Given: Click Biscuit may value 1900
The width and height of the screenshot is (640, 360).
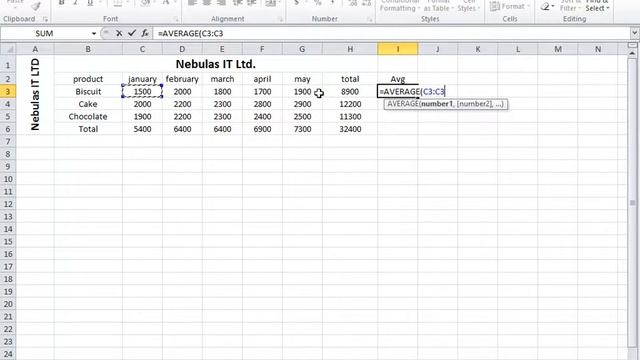Looking at the screenshot, I should click(x=302, y=91).
